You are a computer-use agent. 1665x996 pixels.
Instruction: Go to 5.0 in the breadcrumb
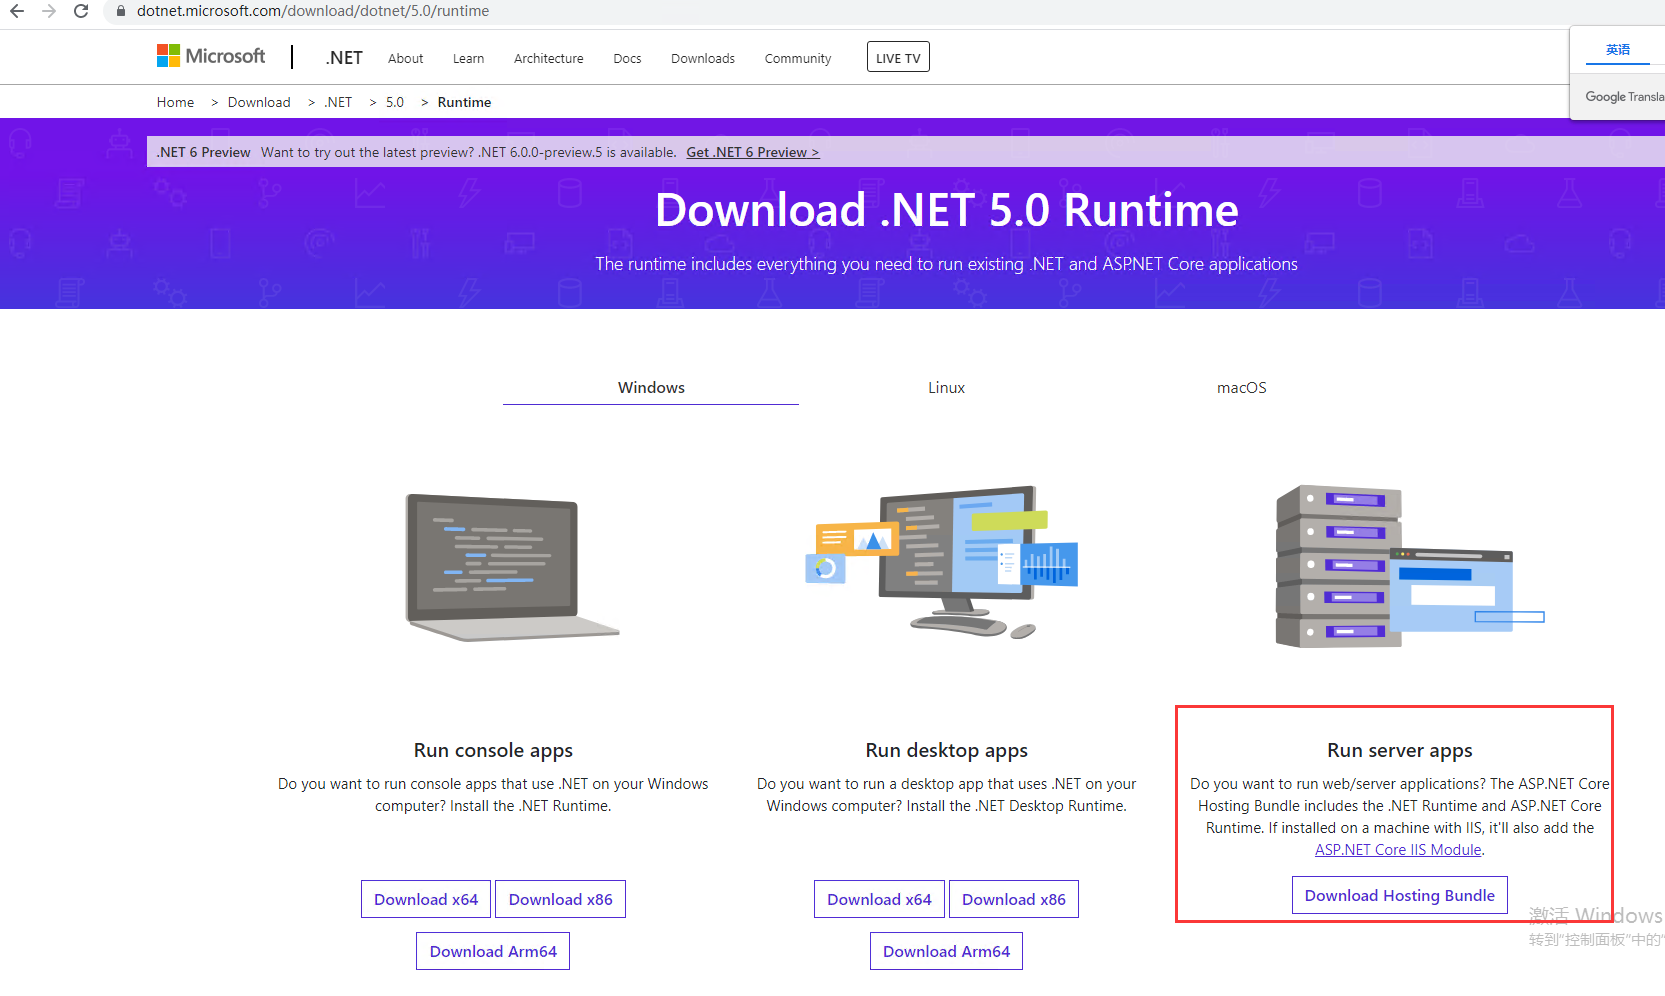[x=395, y=102]
